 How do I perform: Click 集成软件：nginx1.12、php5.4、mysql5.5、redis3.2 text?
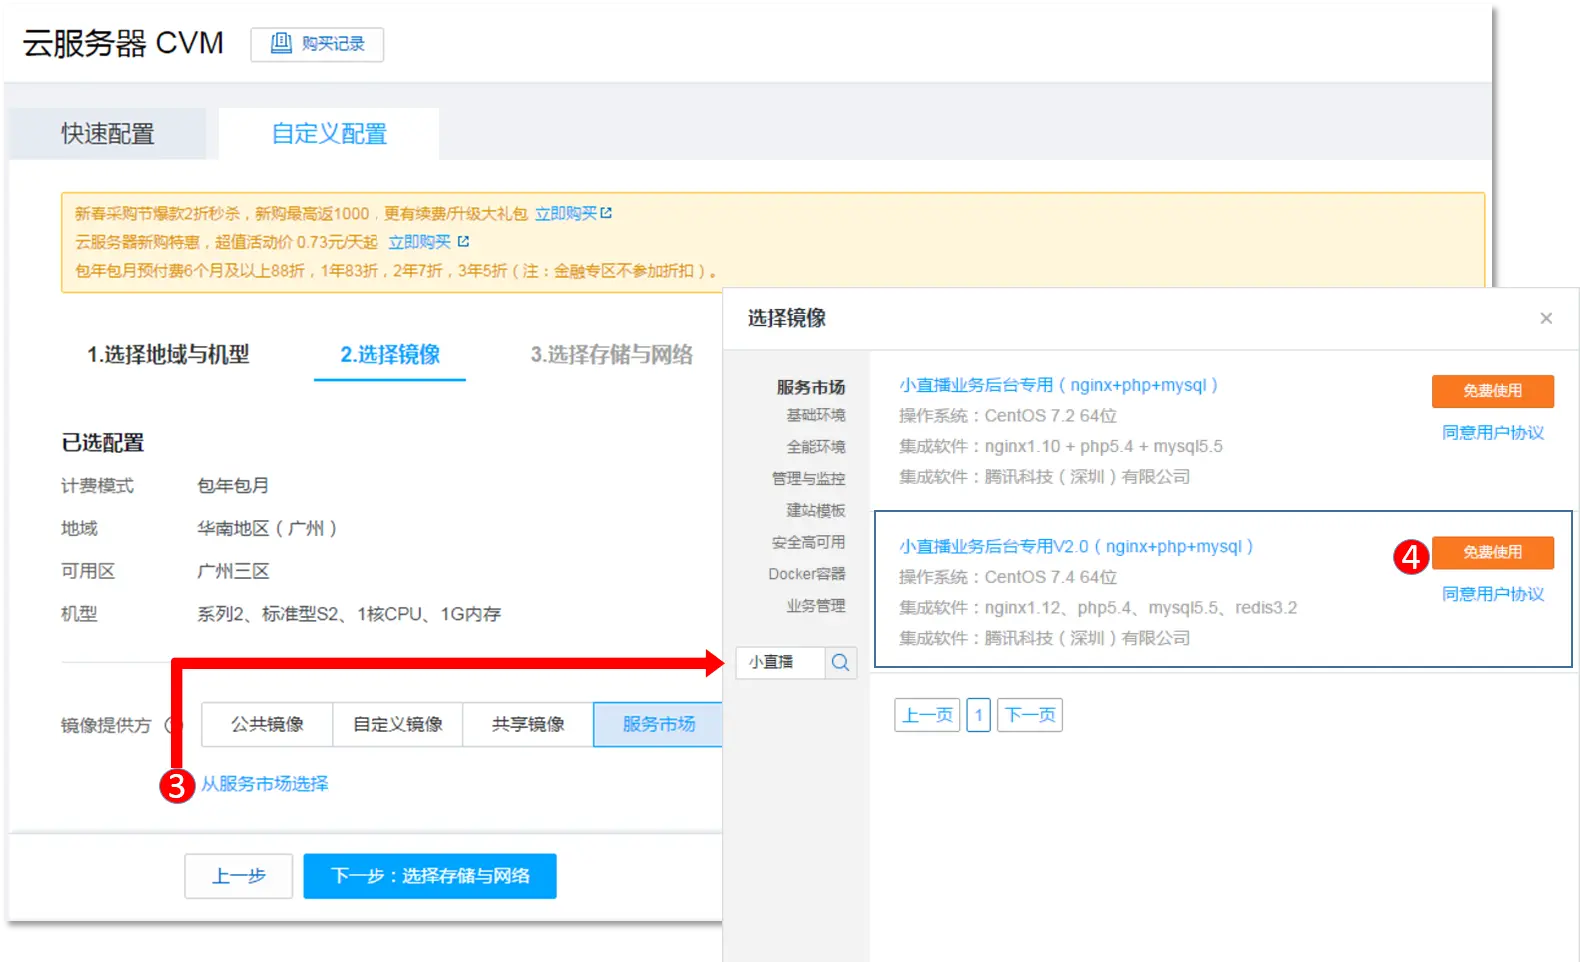click(x=1098, y=607)
